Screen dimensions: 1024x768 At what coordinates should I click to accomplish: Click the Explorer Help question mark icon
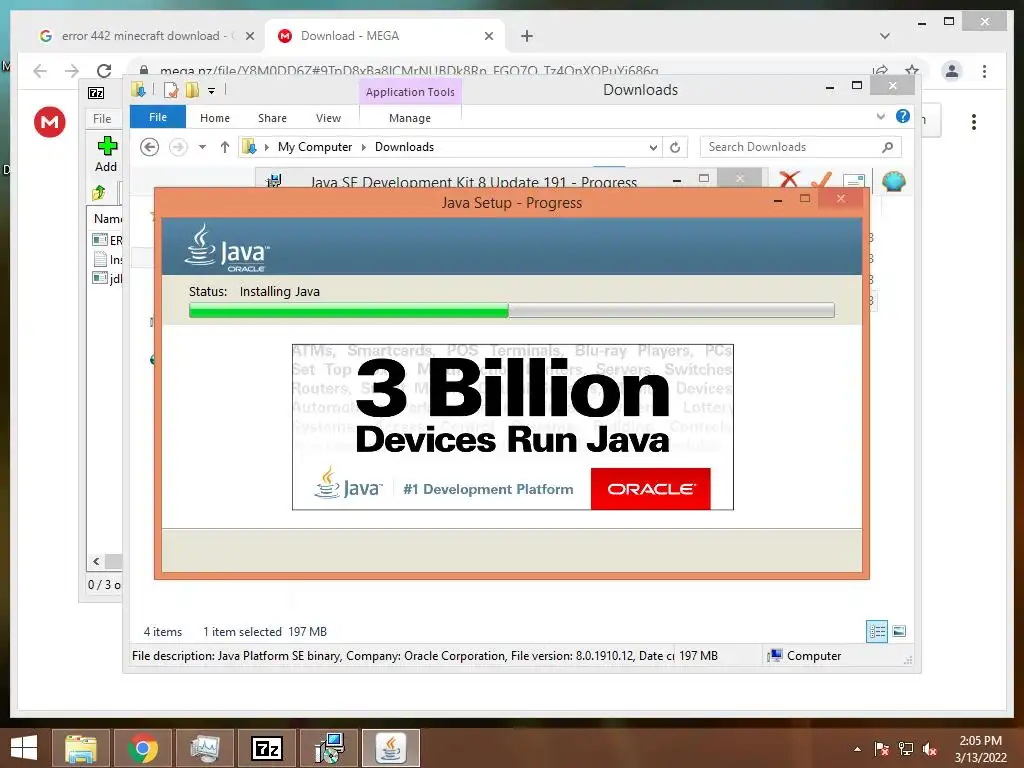point(903,116)
